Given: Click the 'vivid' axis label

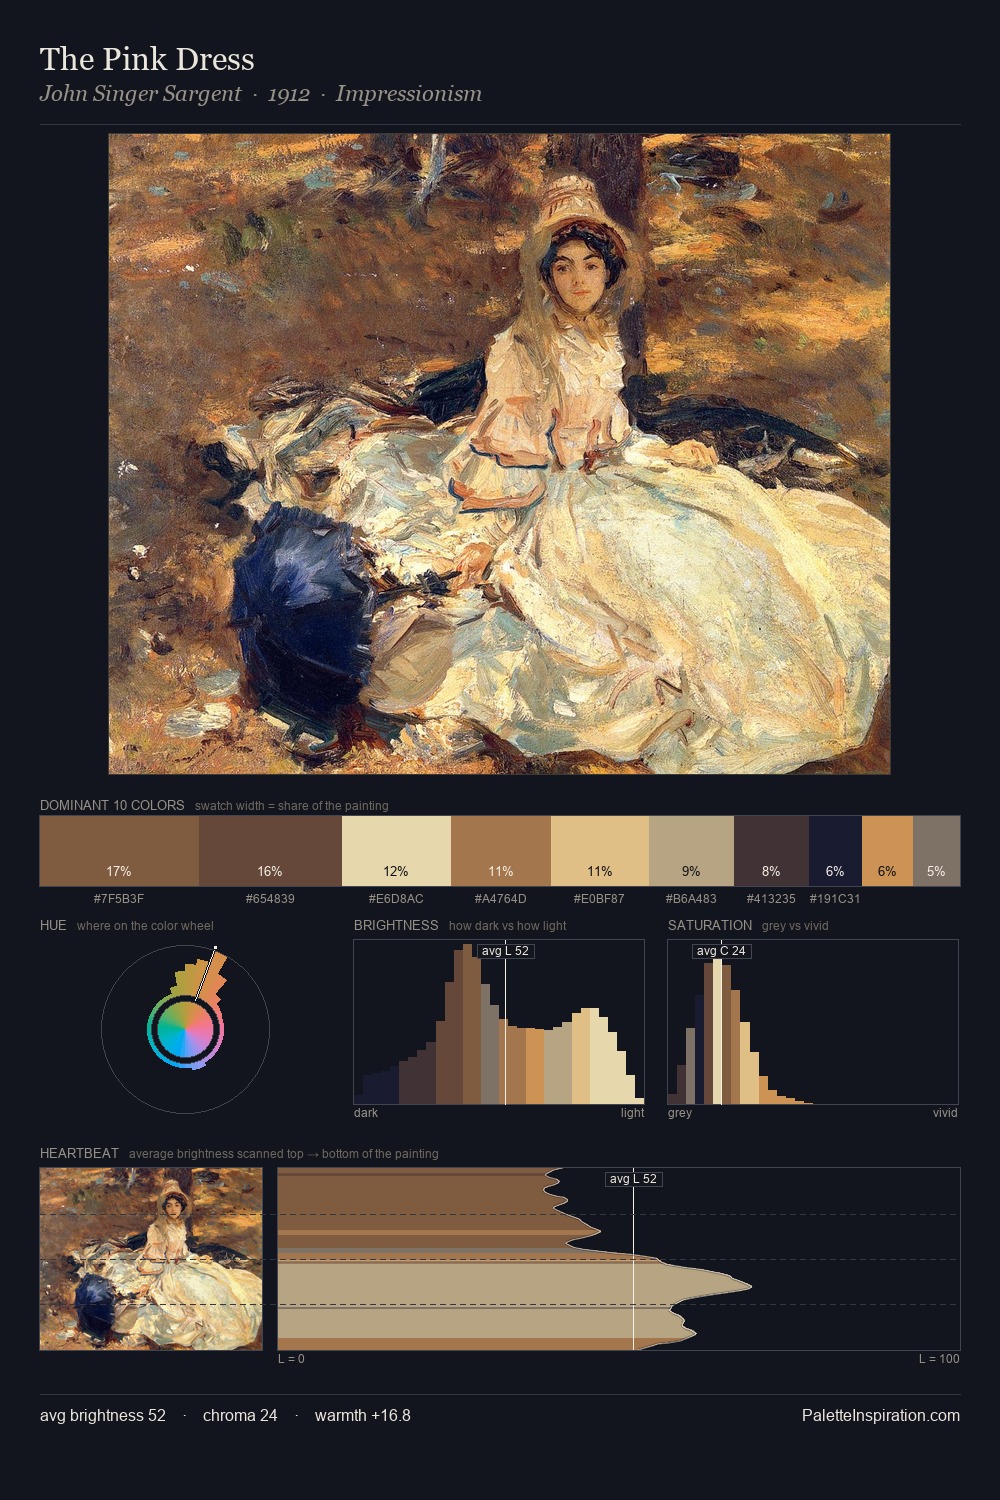Looking at the screenshot, I should (x=945, y=1112).
